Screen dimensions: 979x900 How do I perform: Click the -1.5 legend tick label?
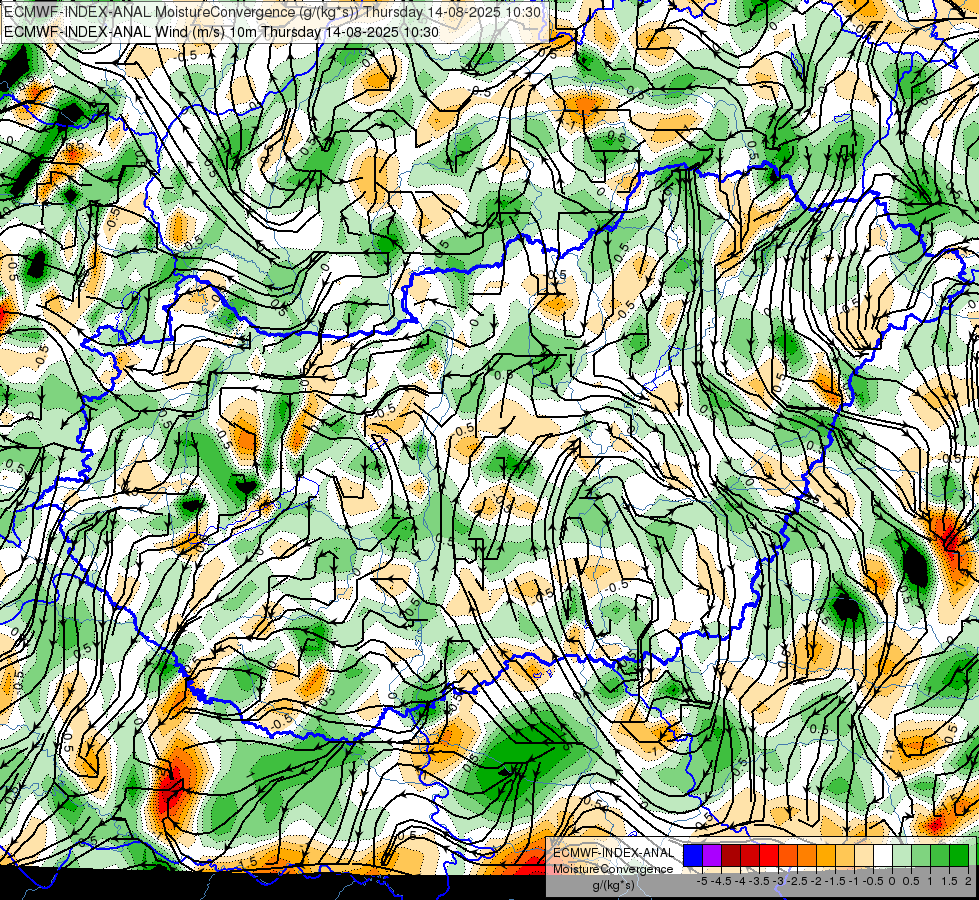pos(835,881)
